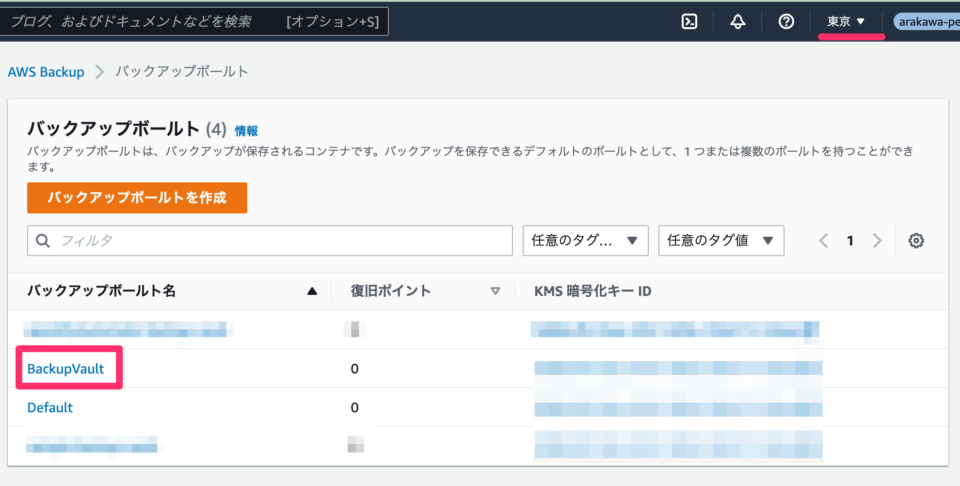The height and width of the screenshot is (486, 960).
Task: Open the 東京 region dropdown
Action: click(x=846, y=21)
